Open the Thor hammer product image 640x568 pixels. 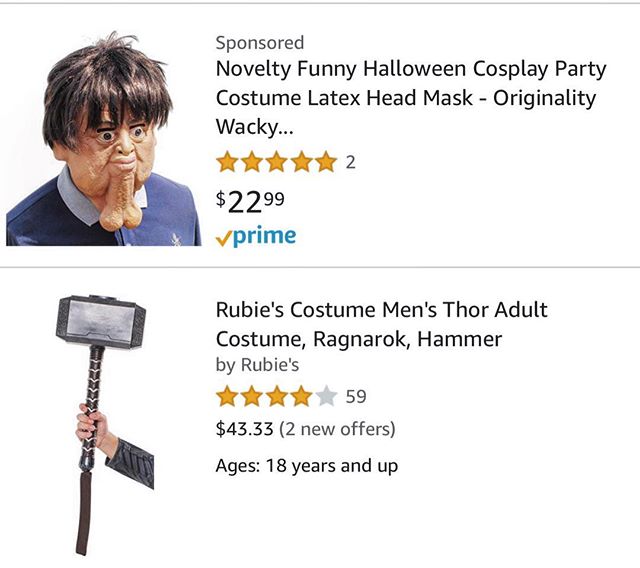tap(100, 420)
